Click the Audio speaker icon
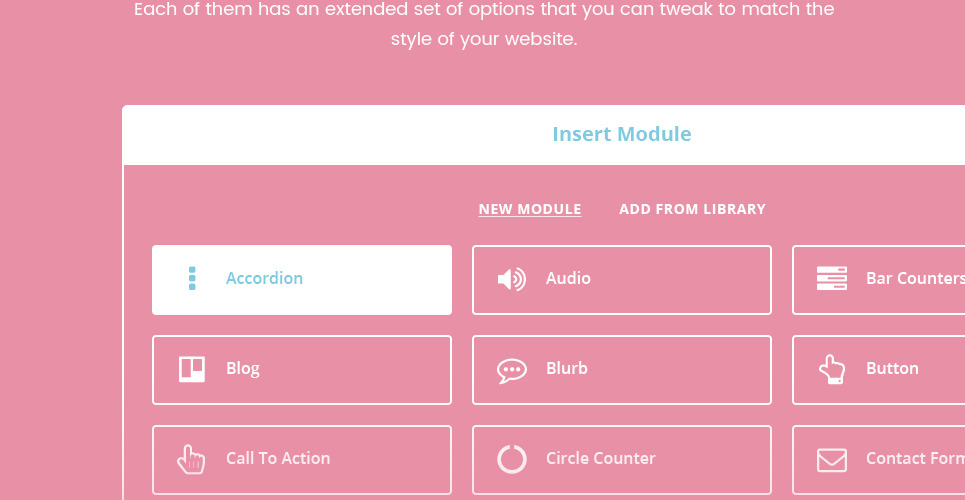 [511, 279]
